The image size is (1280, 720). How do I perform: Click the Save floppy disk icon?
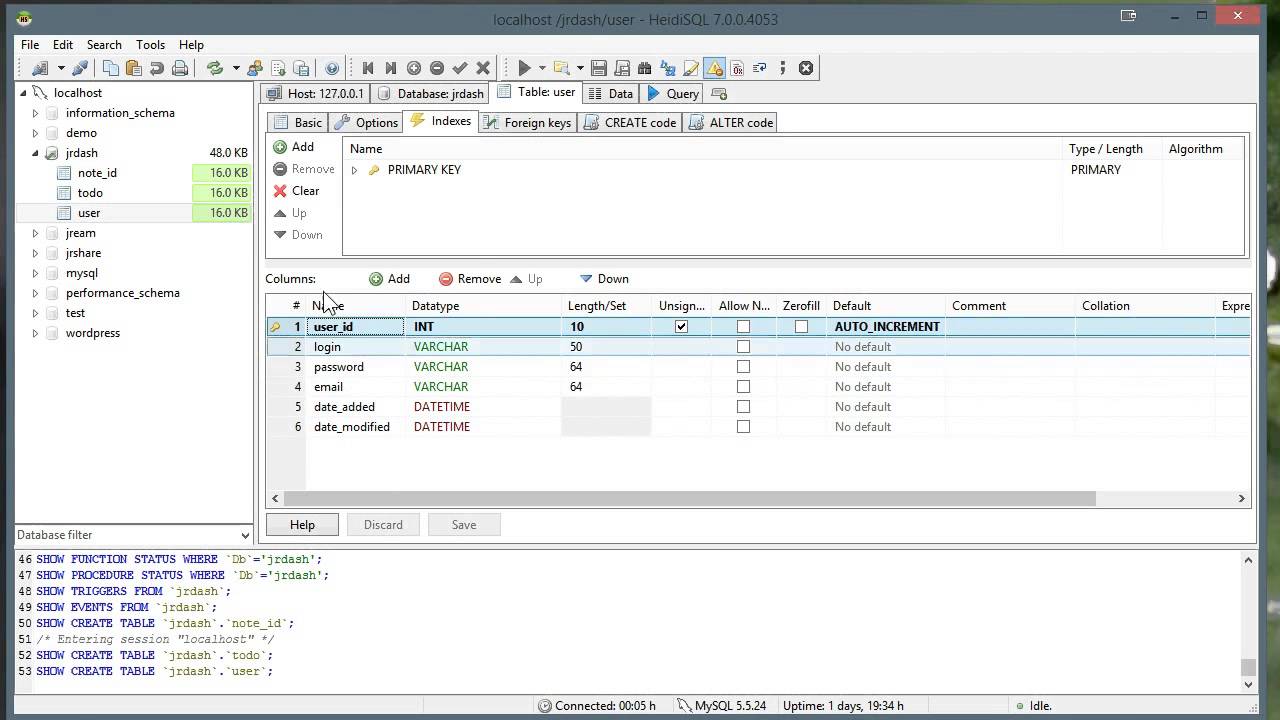pyautogui.click(x=599, y=68)
